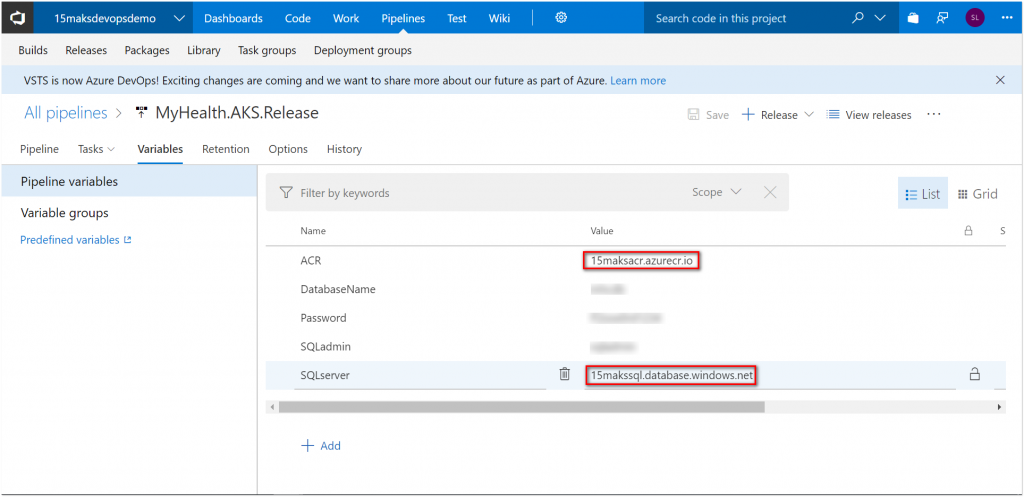The width and height of the screenshot is (1024, 497).
Task: Select Pipeline variables in left panel
Action: tap(129, 182)
